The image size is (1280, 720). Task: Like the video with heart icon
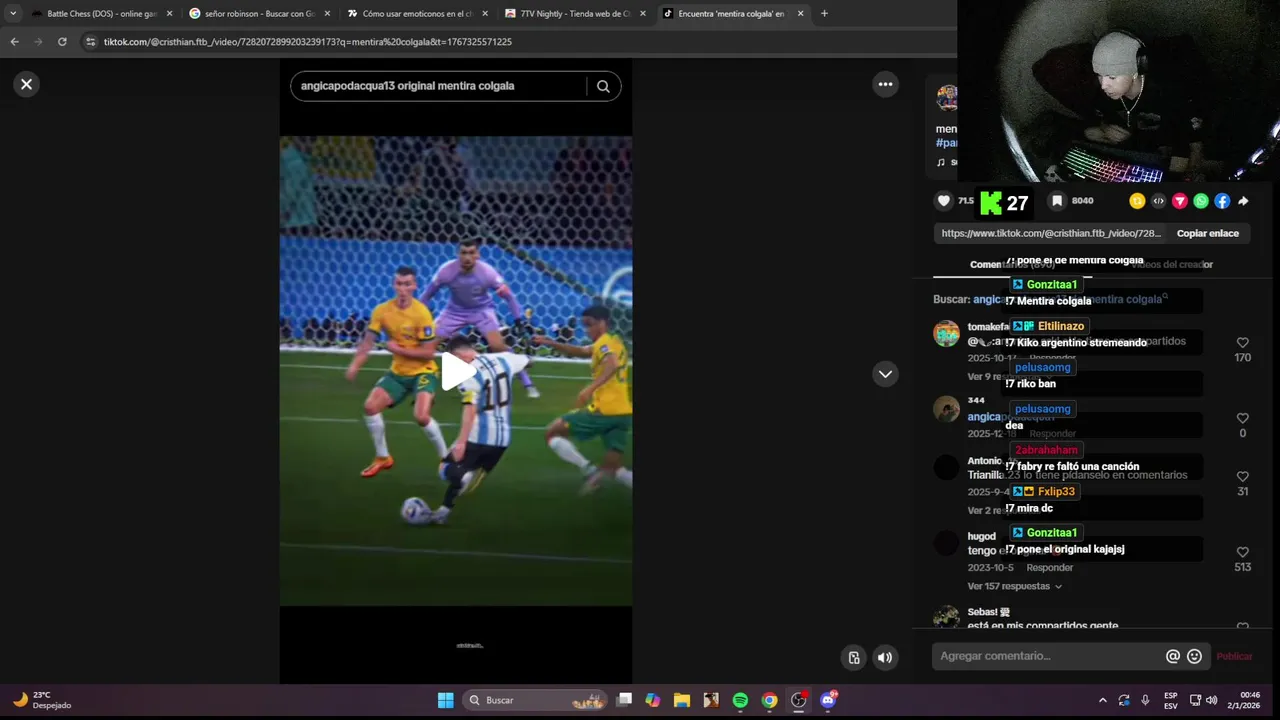(944, 201)
